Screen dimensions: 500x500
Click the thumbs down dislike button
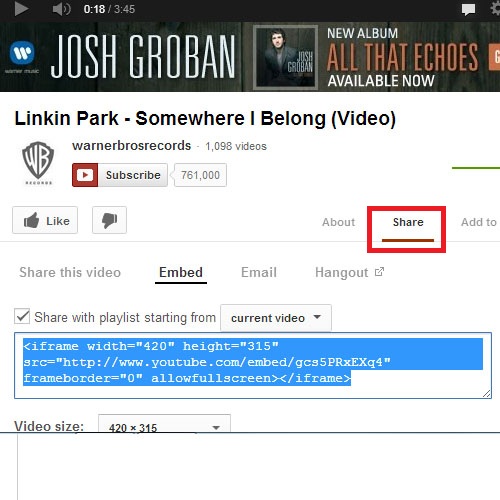pos(109,220)
